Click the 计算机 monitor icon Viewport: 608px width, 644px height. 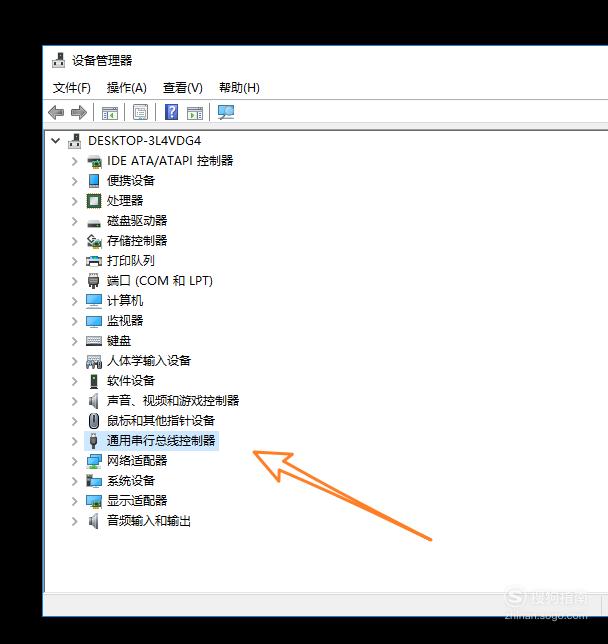coord(94,301)
